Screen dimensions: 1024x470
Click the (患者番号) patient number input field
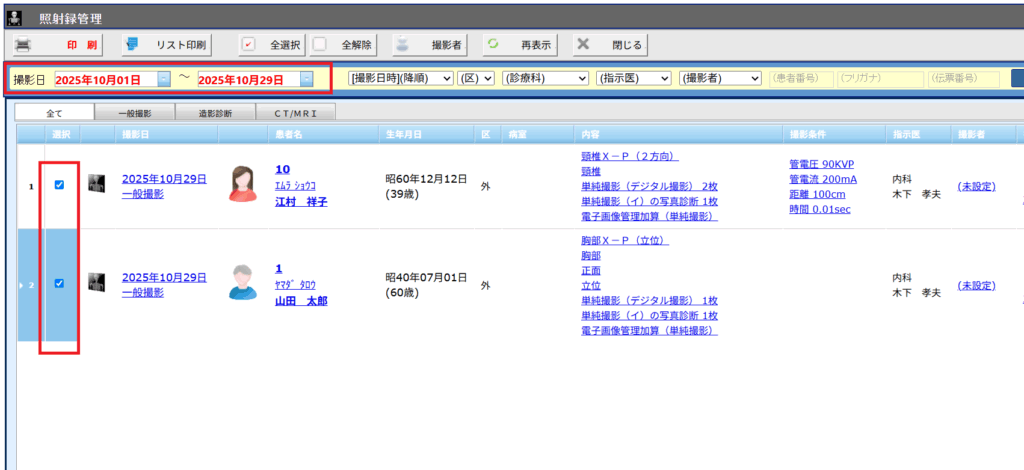[x=800, y=78]
